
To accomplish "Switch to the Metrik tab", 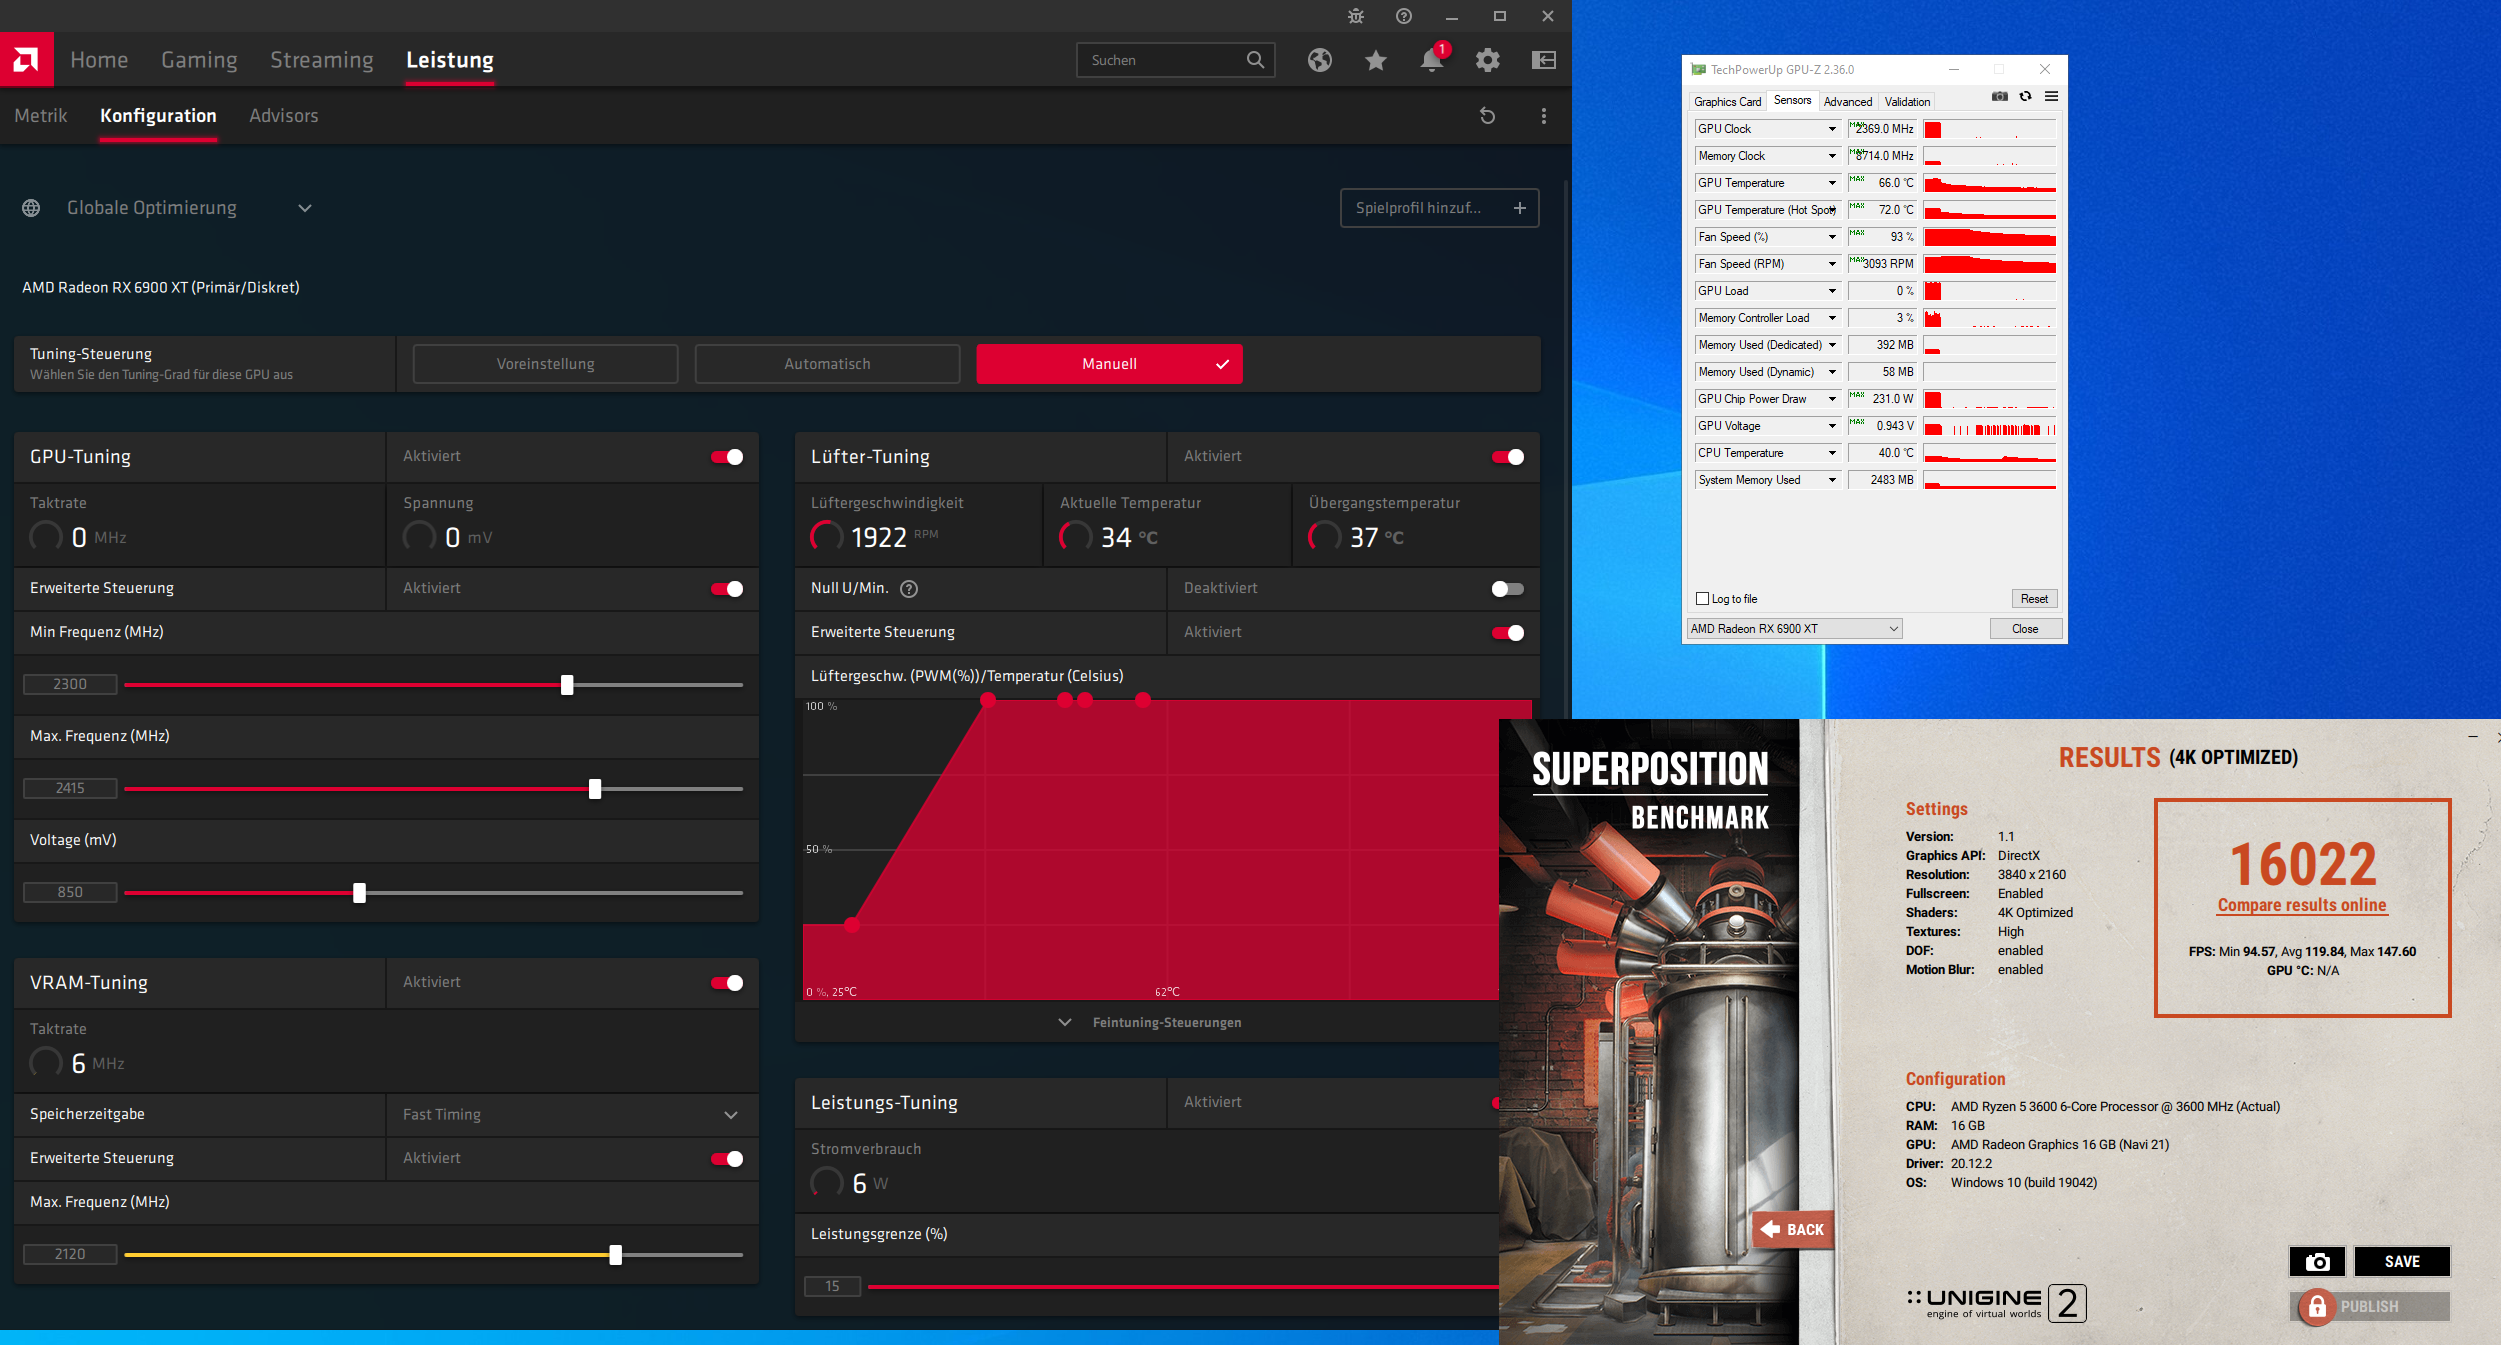I will pos(41,116).
